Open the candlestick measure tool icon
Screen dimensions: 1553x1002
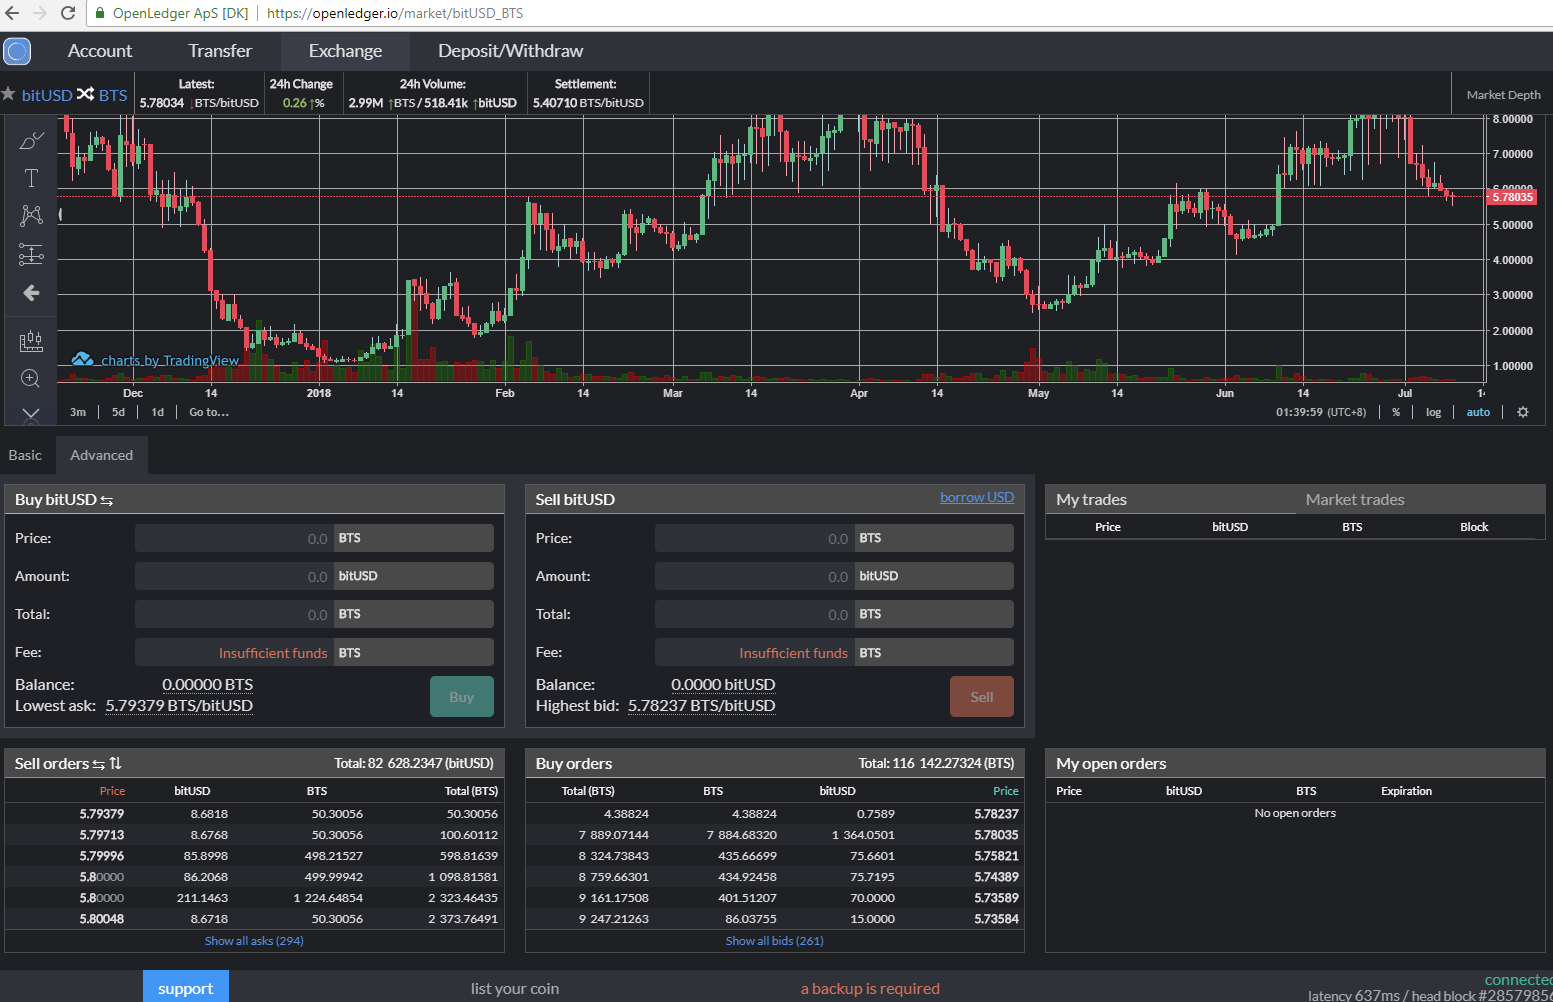tap(31, 341)
